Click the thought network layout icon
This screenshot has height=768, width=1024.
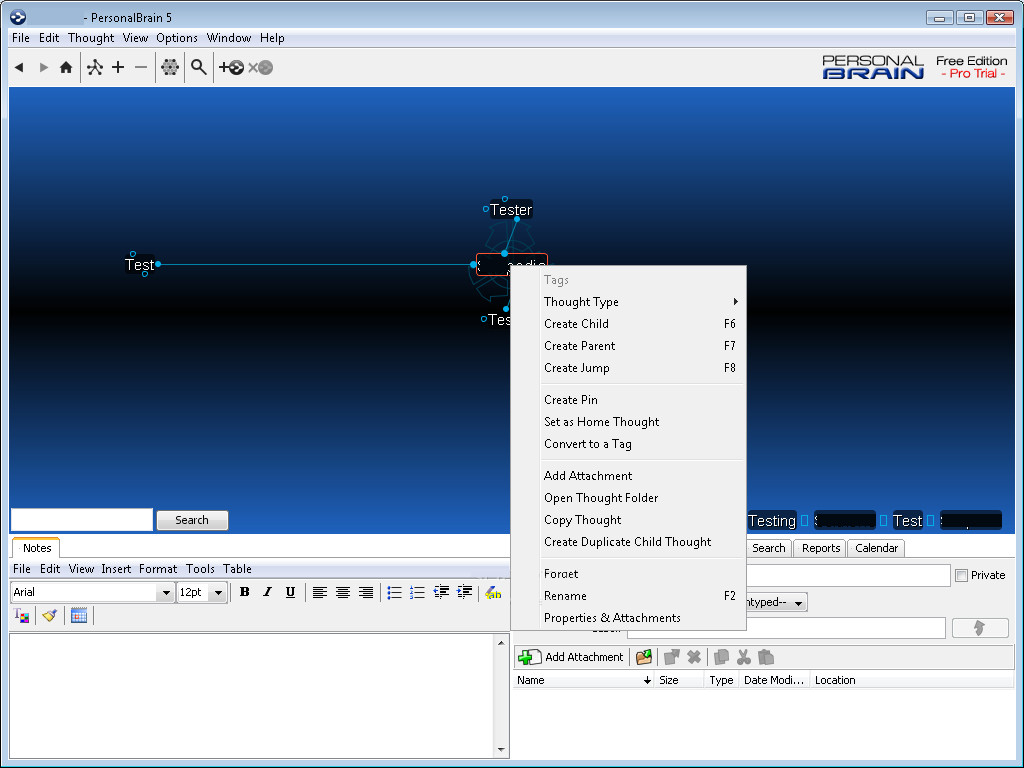(95, 67)
